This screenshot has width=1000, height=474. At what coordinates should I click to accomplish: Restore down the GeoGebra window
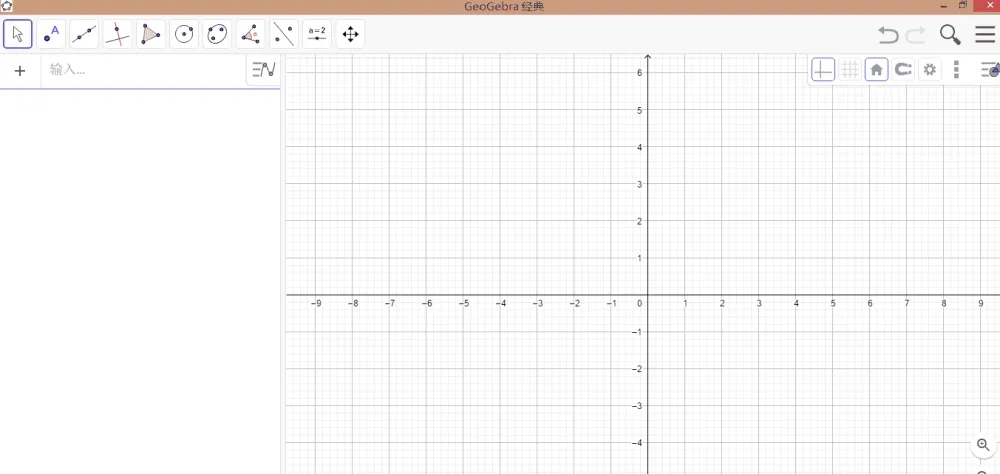point(963,5)
